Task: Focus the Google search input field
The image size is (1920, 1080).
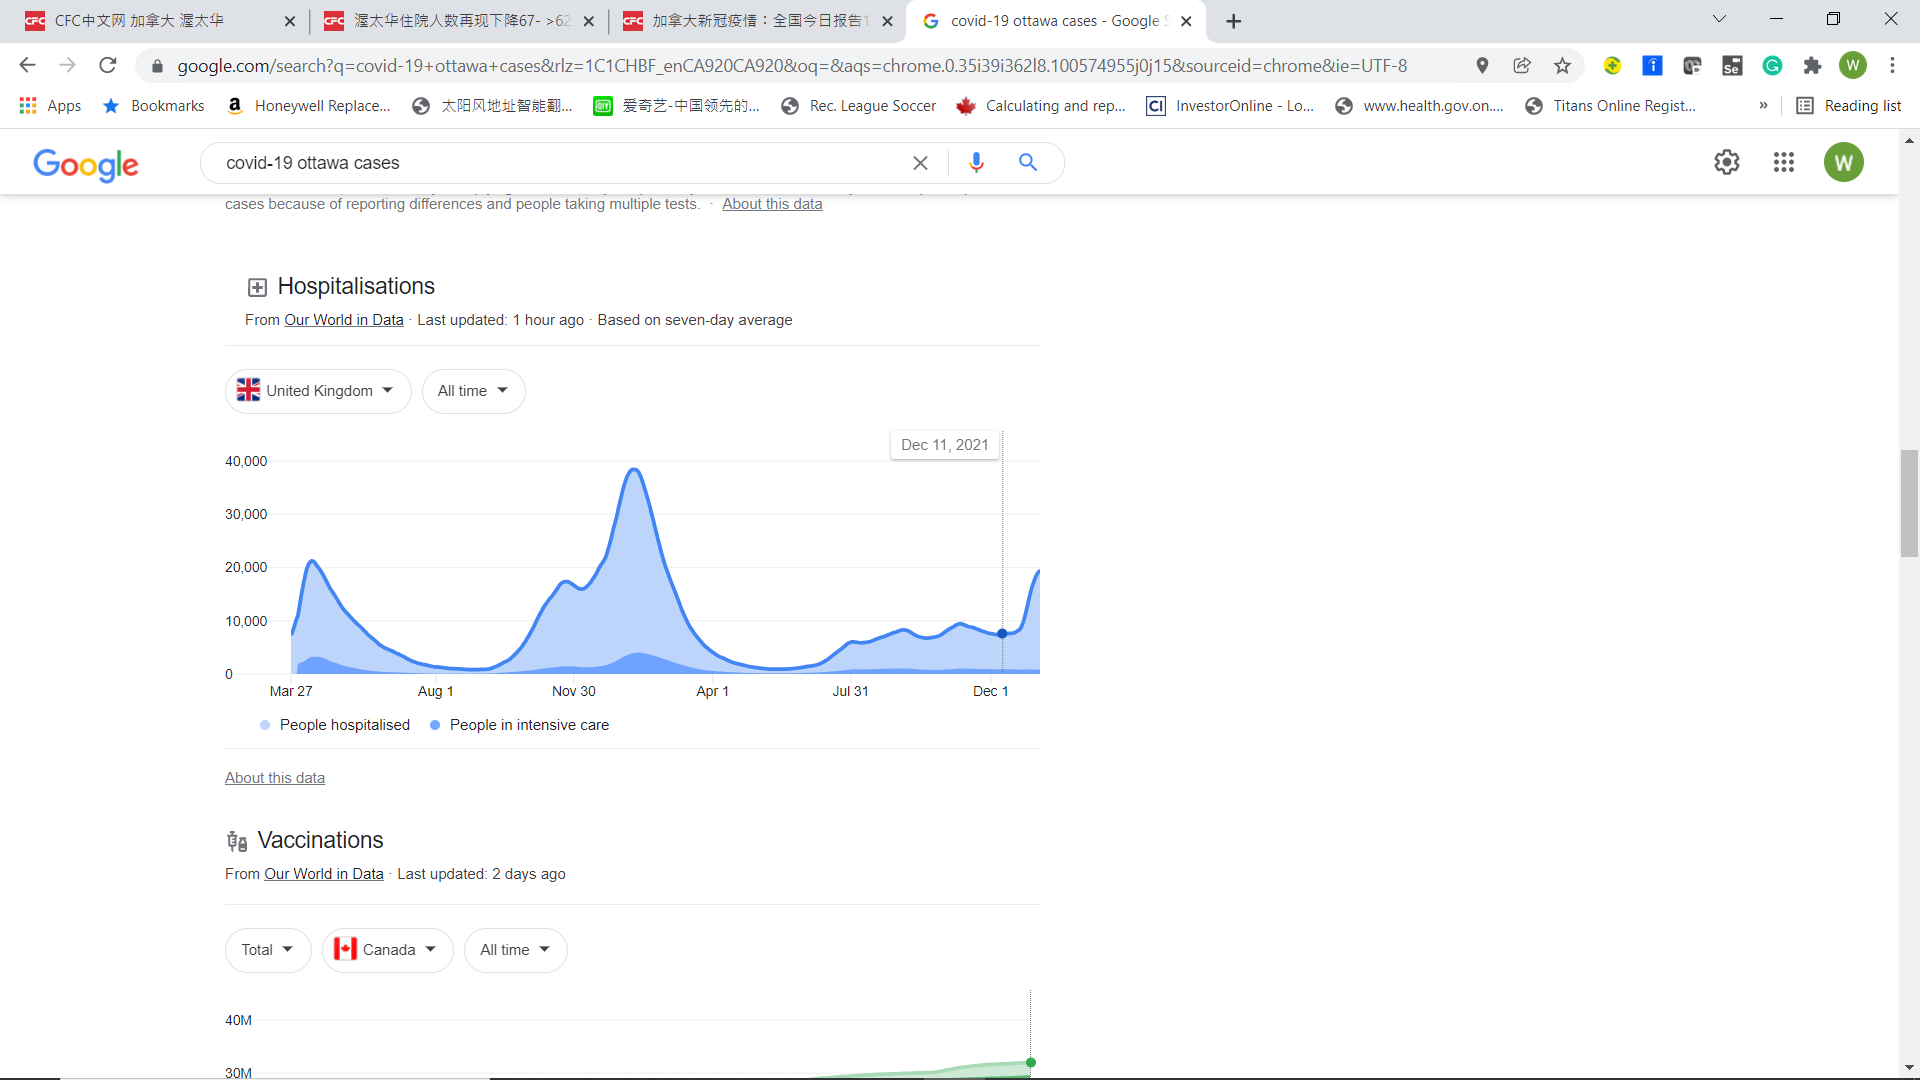Action: point(560,163)
